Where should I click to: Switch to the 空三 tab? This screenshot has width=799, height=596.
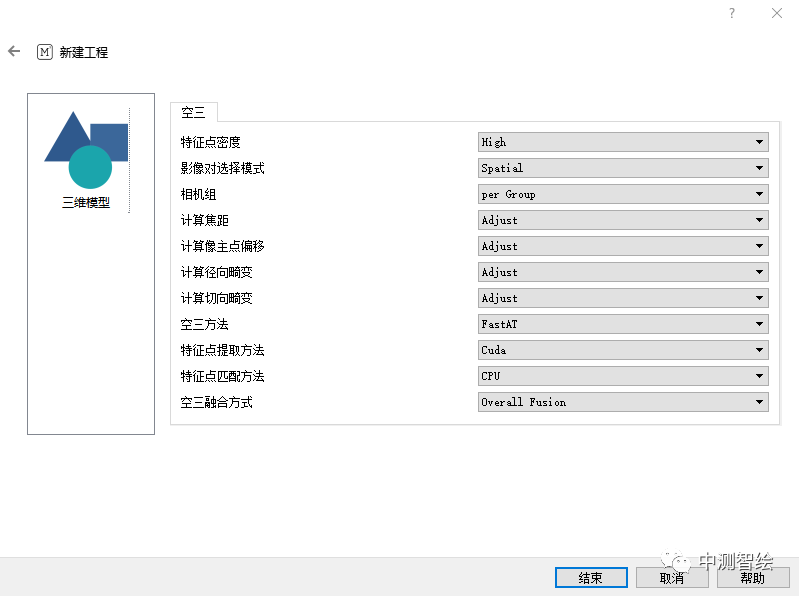[x=193, y=112]
